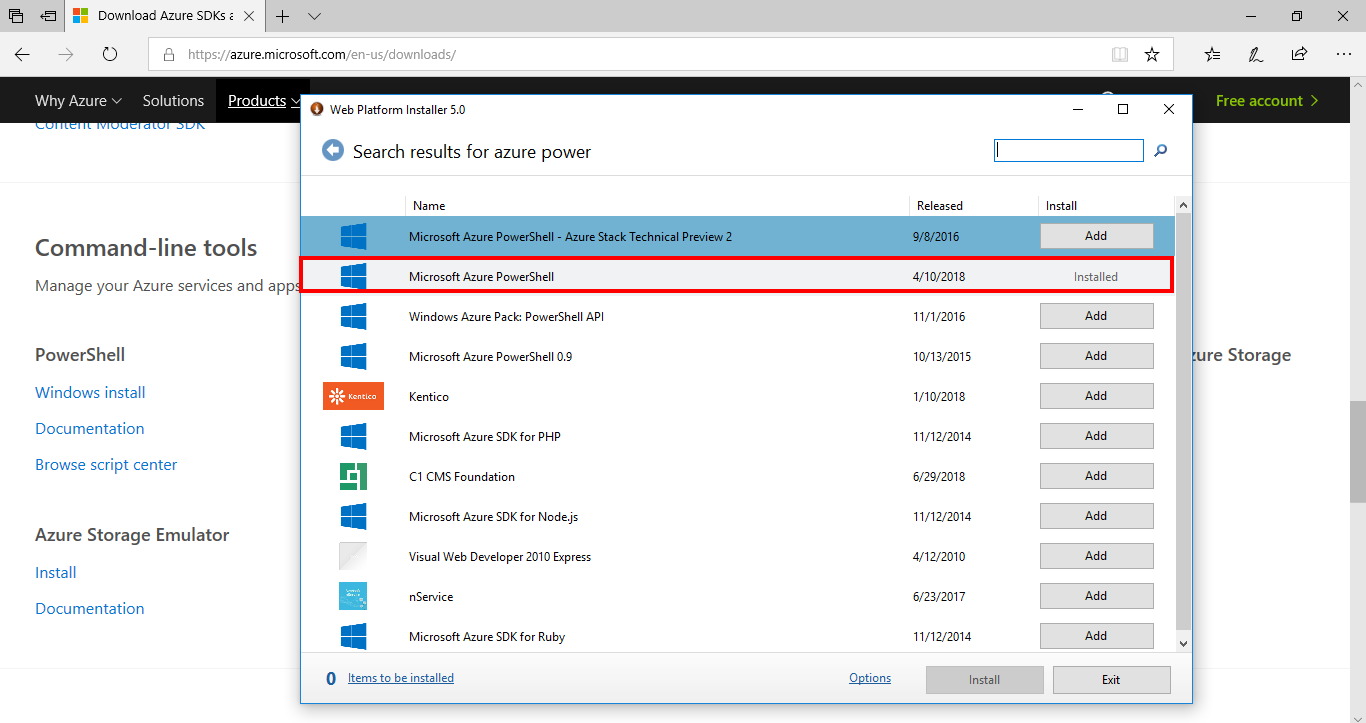Screen dimensions: 1366x723
Task: Add Kentico to install list
Action: (1096, 396)
